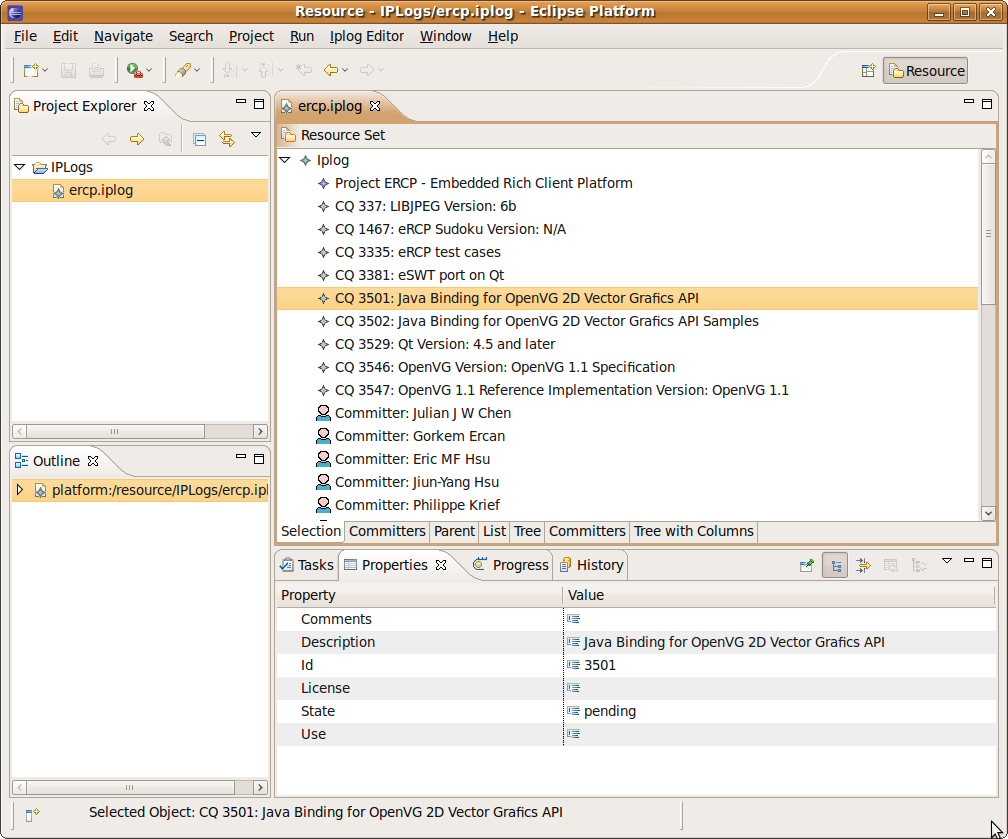Click the Description property value cell

(x=779, y=642)
